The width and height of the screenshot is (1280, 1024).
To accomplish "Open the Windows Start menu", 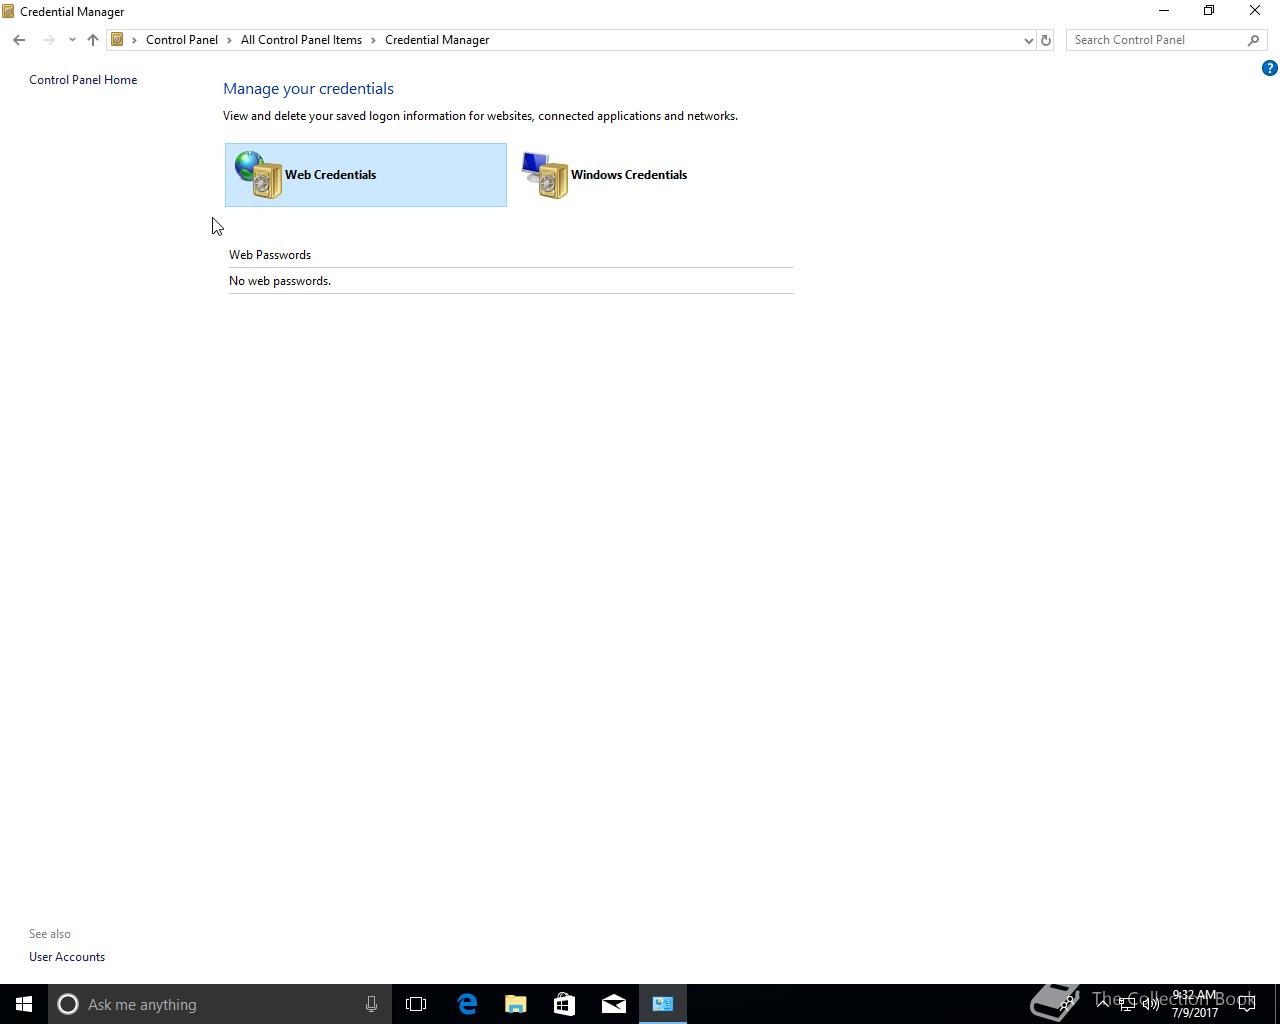I will 24,1004.
